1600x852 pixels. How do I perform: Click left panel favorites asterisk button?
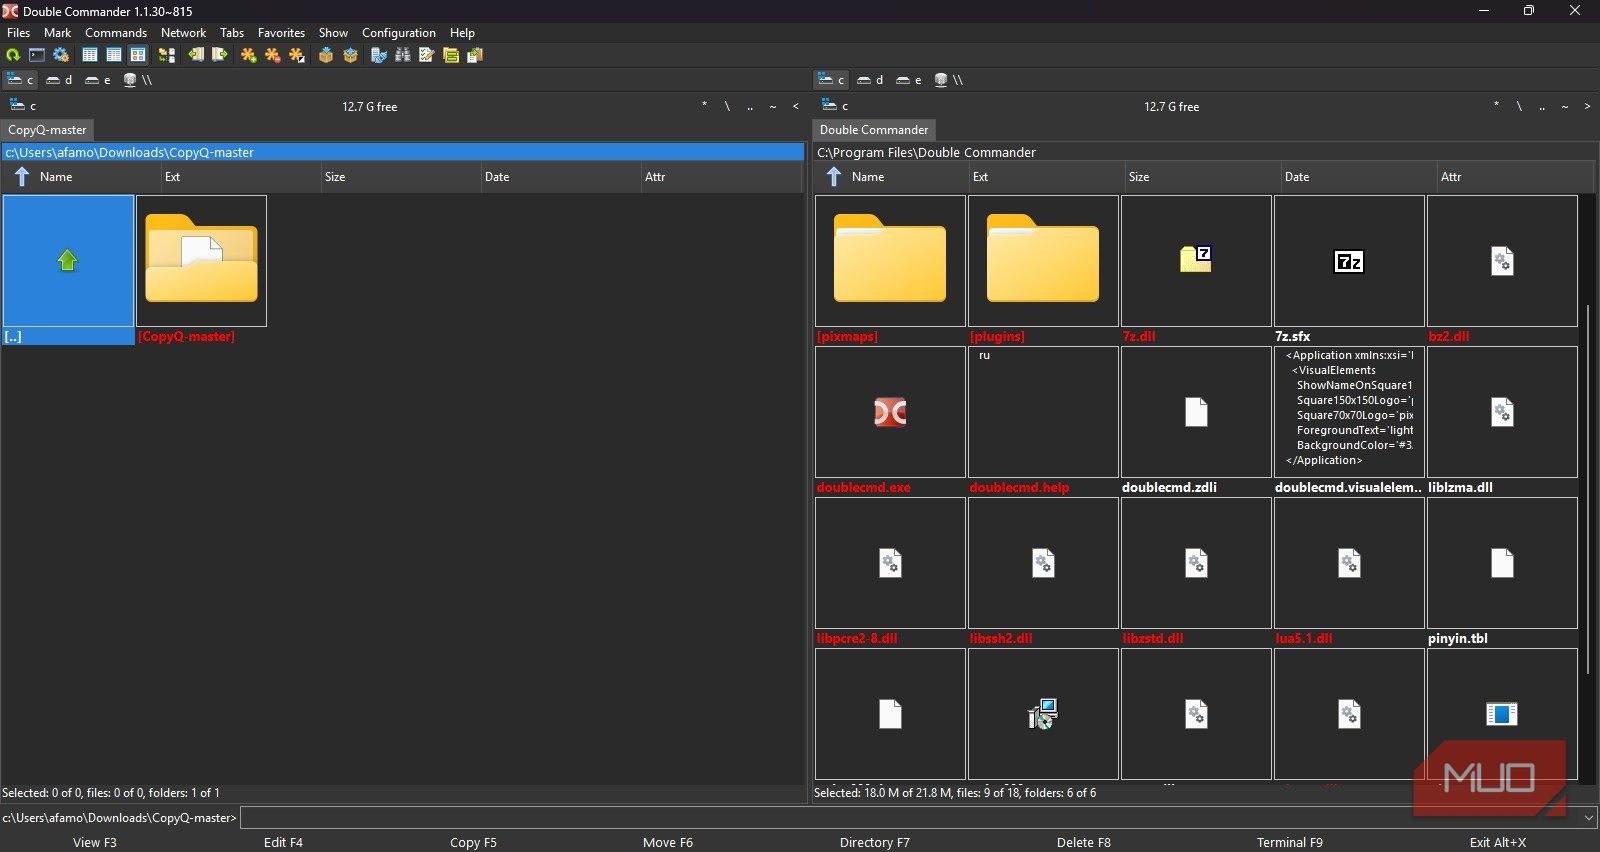coord(704,106)
